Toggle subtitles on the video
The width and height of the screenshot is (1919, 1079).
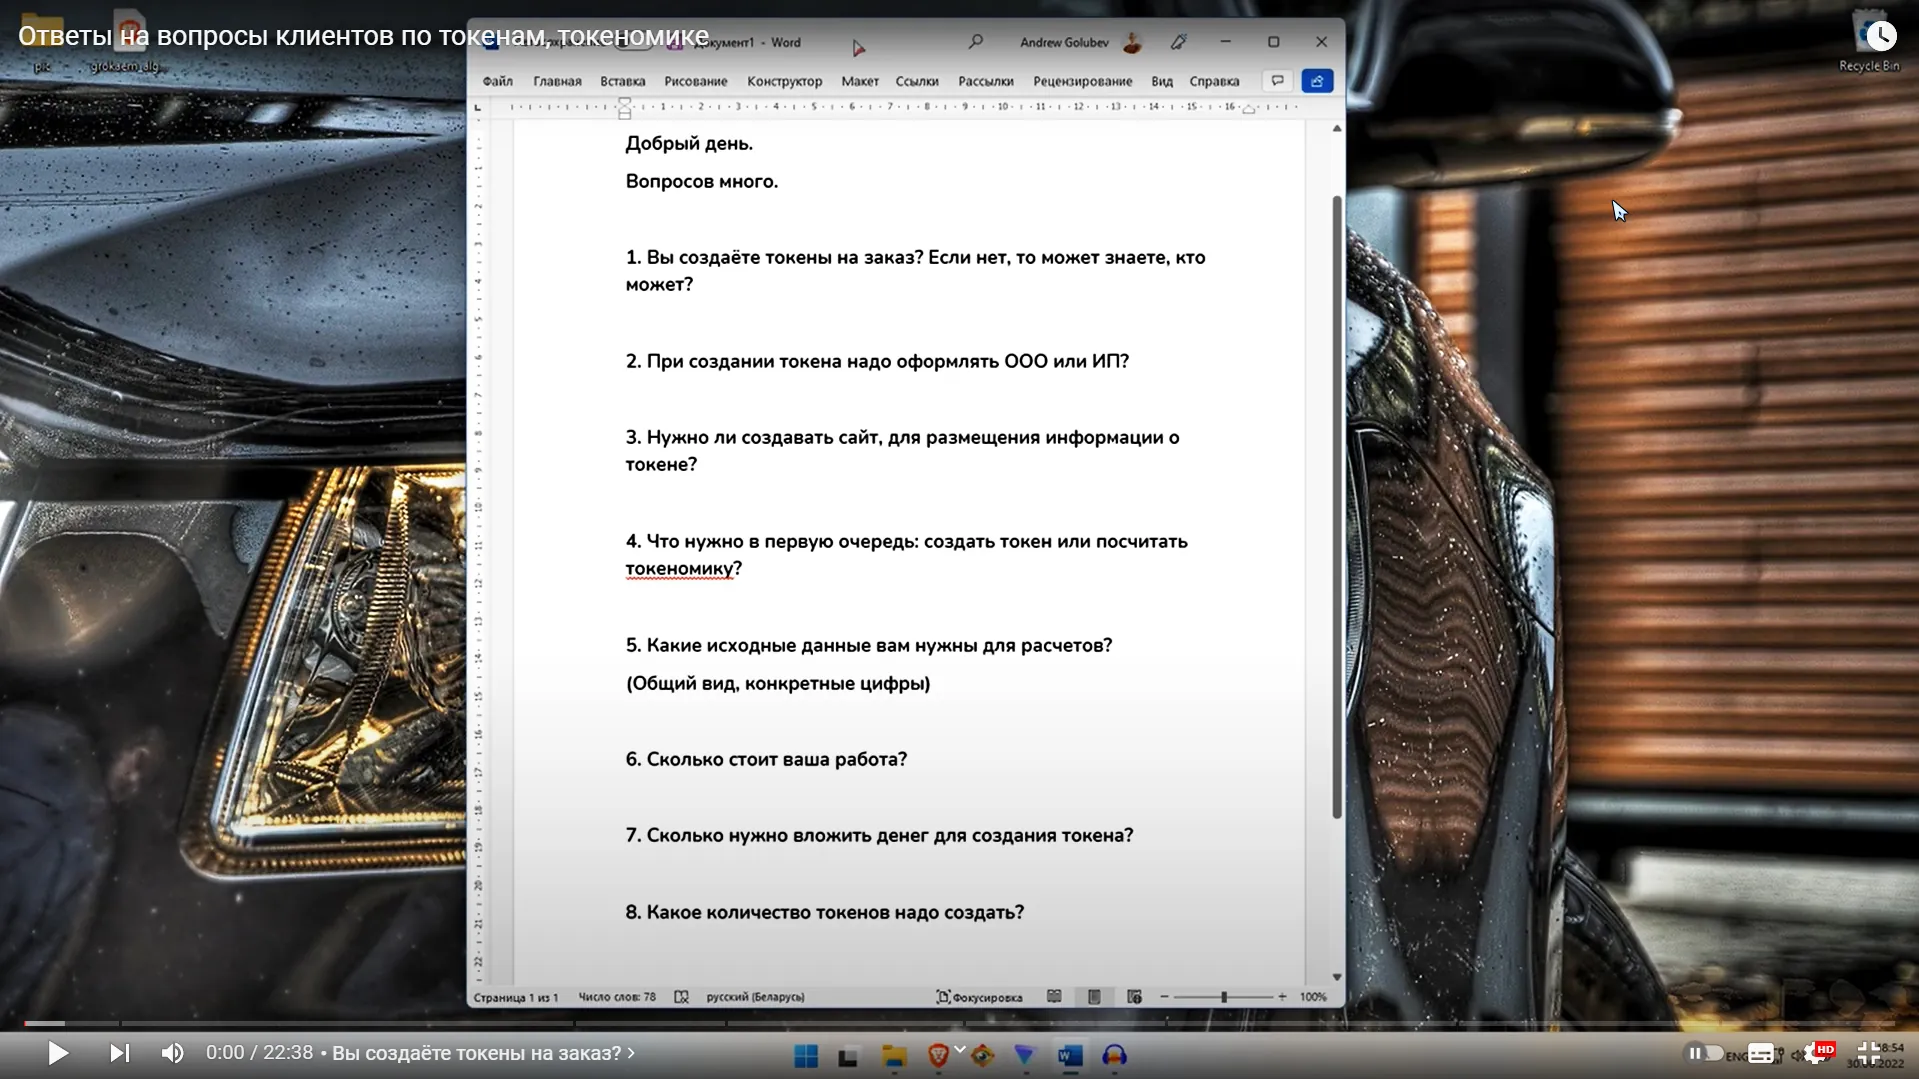pyautogui.click(x=1761, y=1053)
